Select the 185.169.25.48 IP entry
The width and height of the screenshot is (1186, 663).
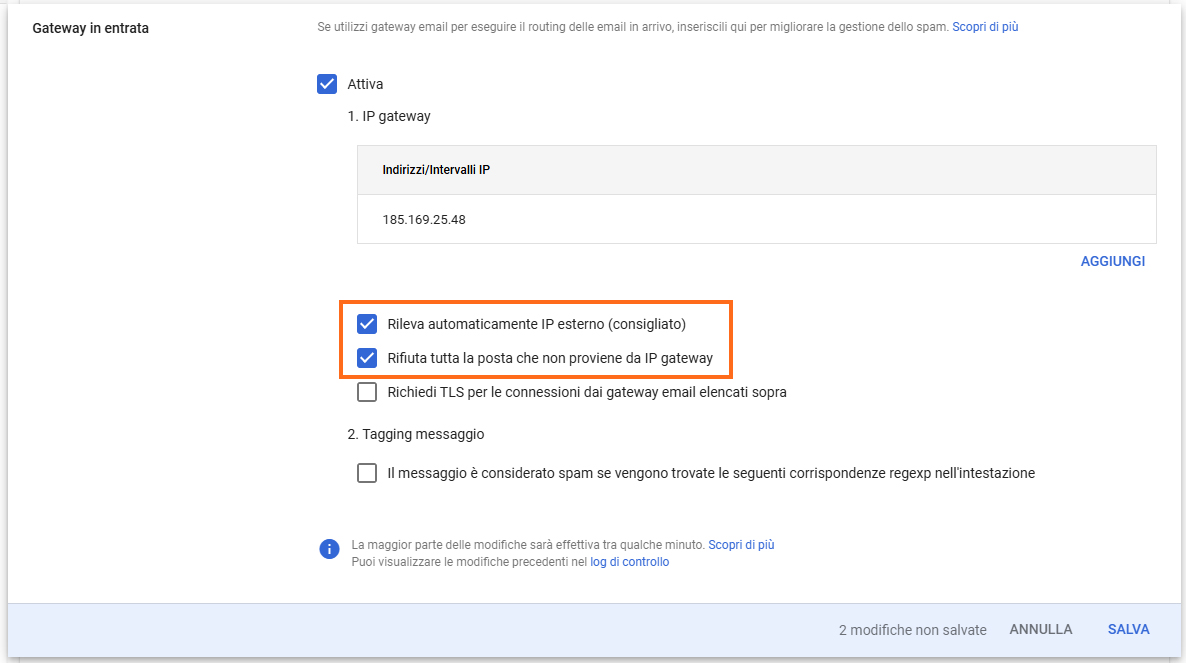point(424,219)
